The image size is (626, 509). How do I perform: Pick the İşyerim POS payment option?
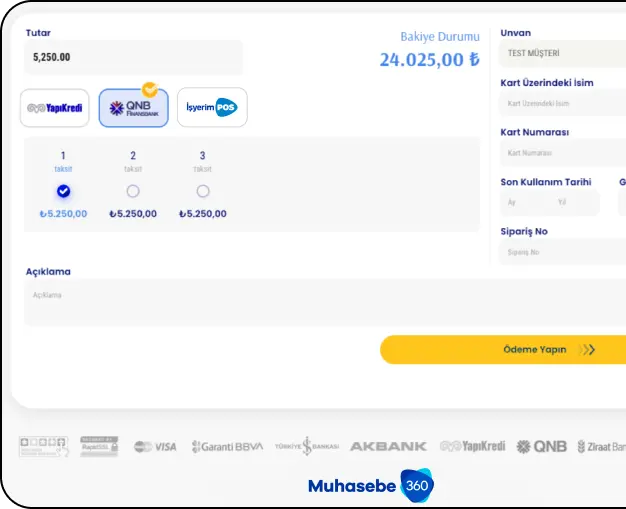coord(212,108)
